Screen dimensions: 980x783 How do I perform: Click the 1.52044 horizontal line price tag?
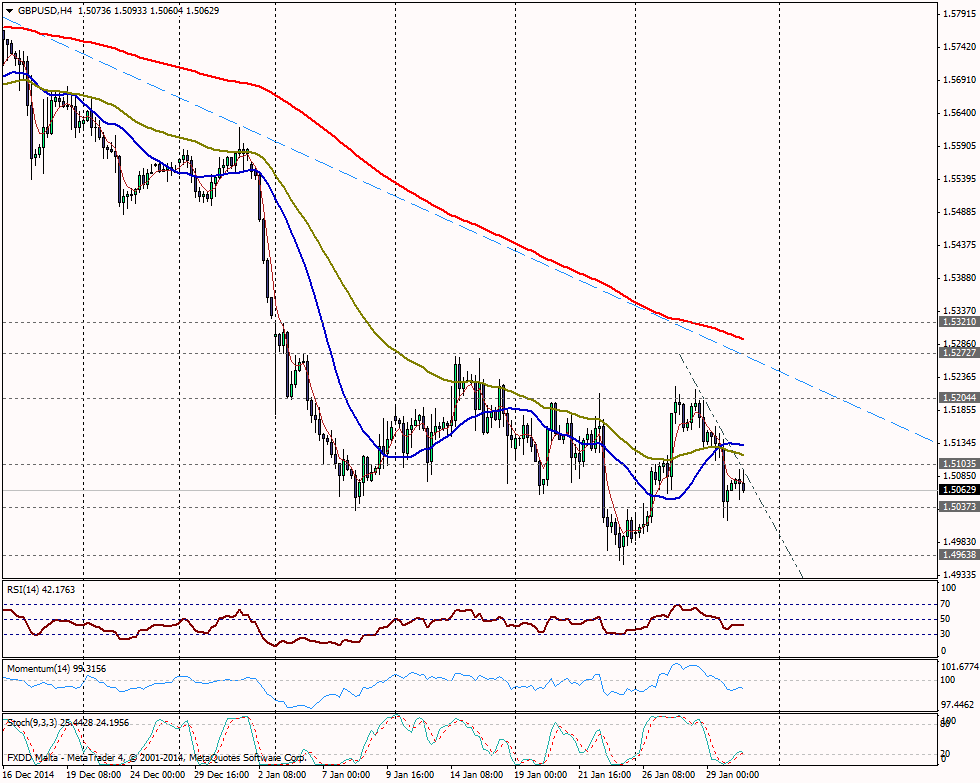[957, 398]
